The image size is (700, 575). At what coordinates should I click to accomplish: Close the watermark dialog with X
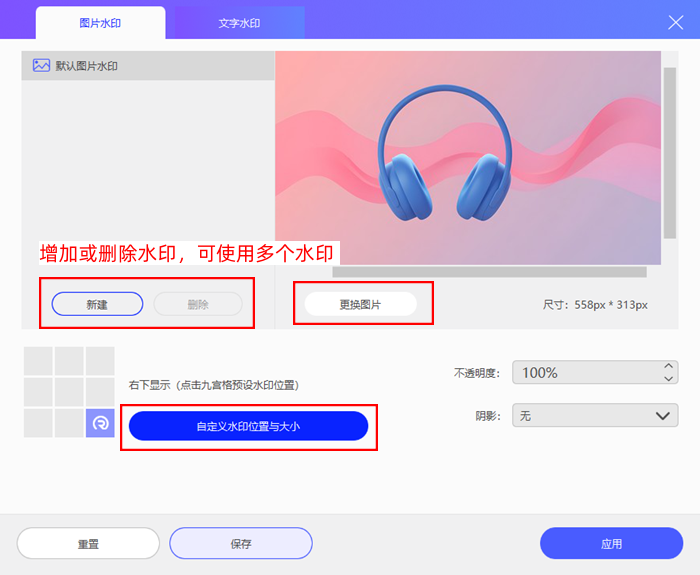(x=675, y=22)
